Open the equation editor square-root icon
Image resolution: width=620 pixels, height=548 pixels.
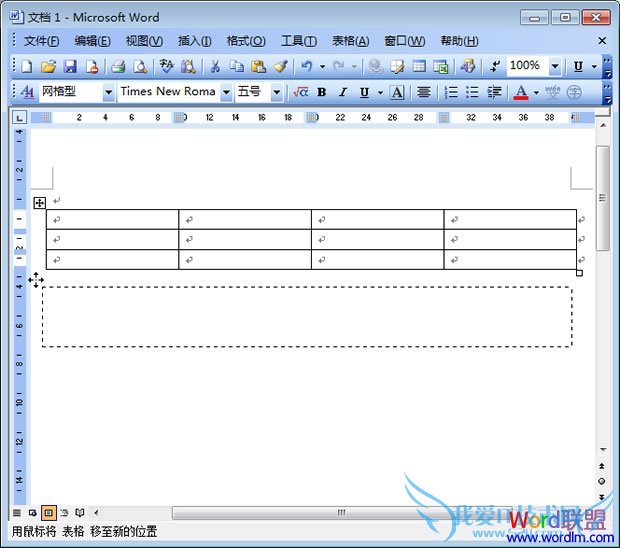(x=301, y=92)
